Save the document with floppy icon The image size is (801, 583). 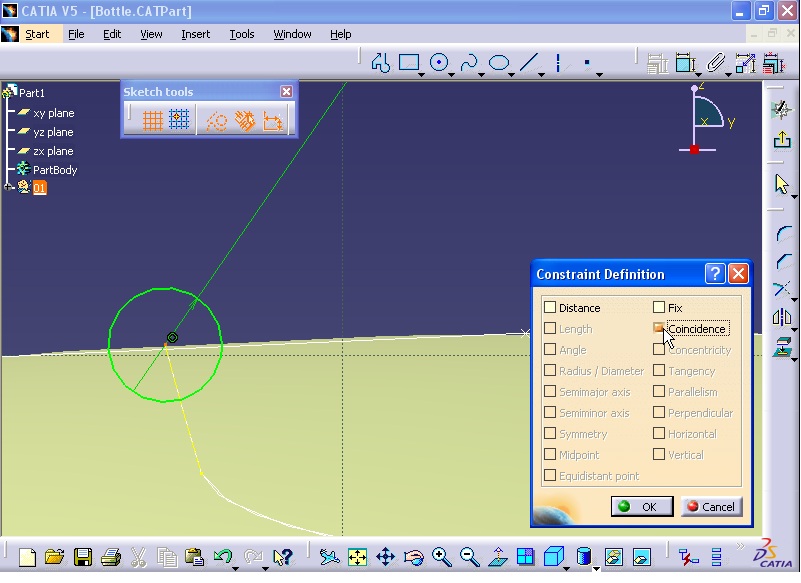tap(83, 557)
